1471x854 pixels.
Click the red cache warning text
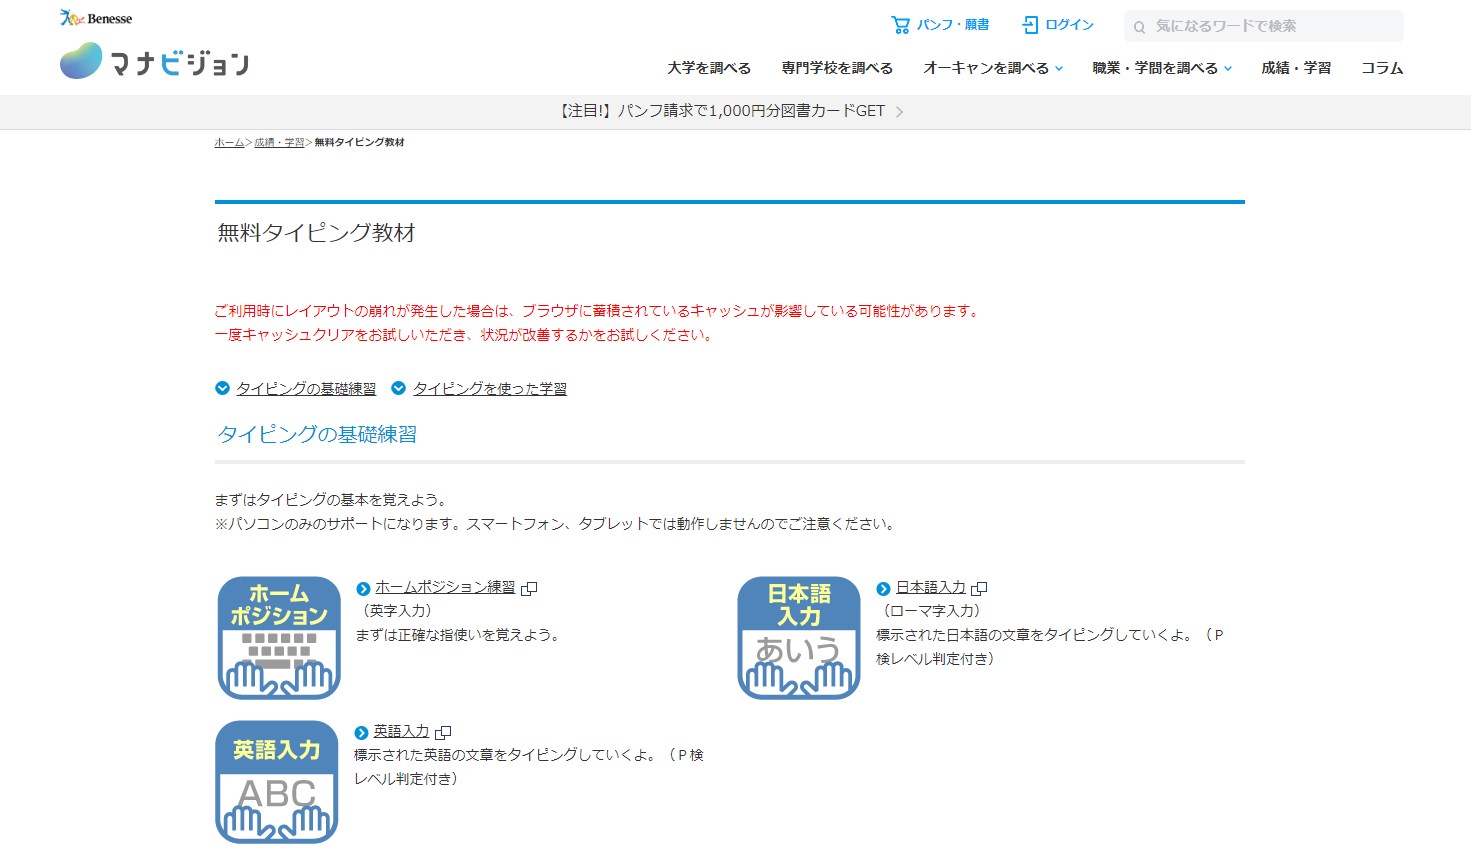[598, 323]
